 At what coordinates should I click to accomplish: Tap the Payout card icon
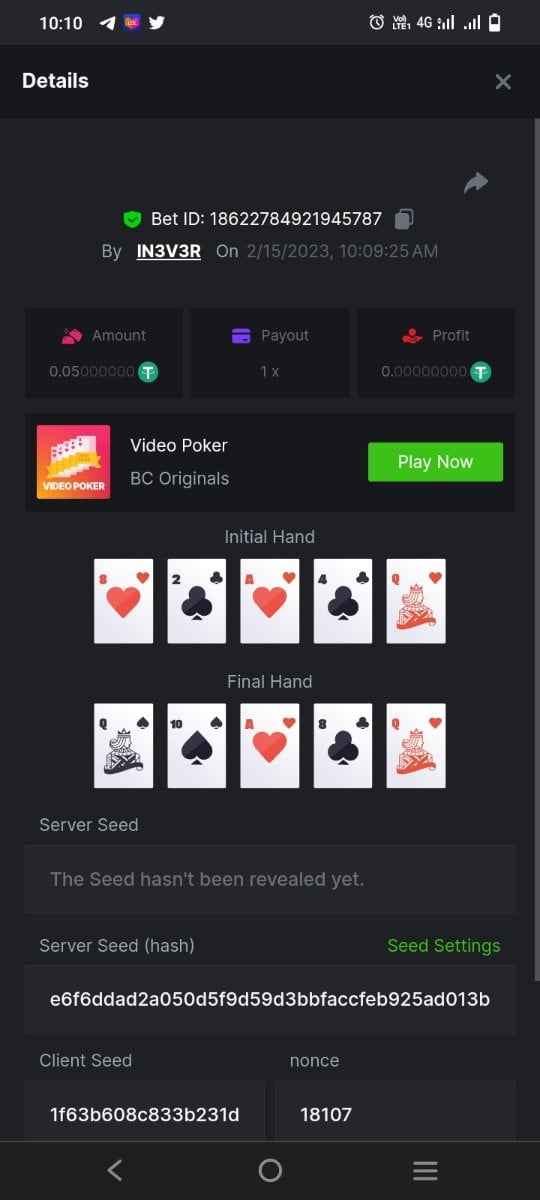tap(241, 336)
